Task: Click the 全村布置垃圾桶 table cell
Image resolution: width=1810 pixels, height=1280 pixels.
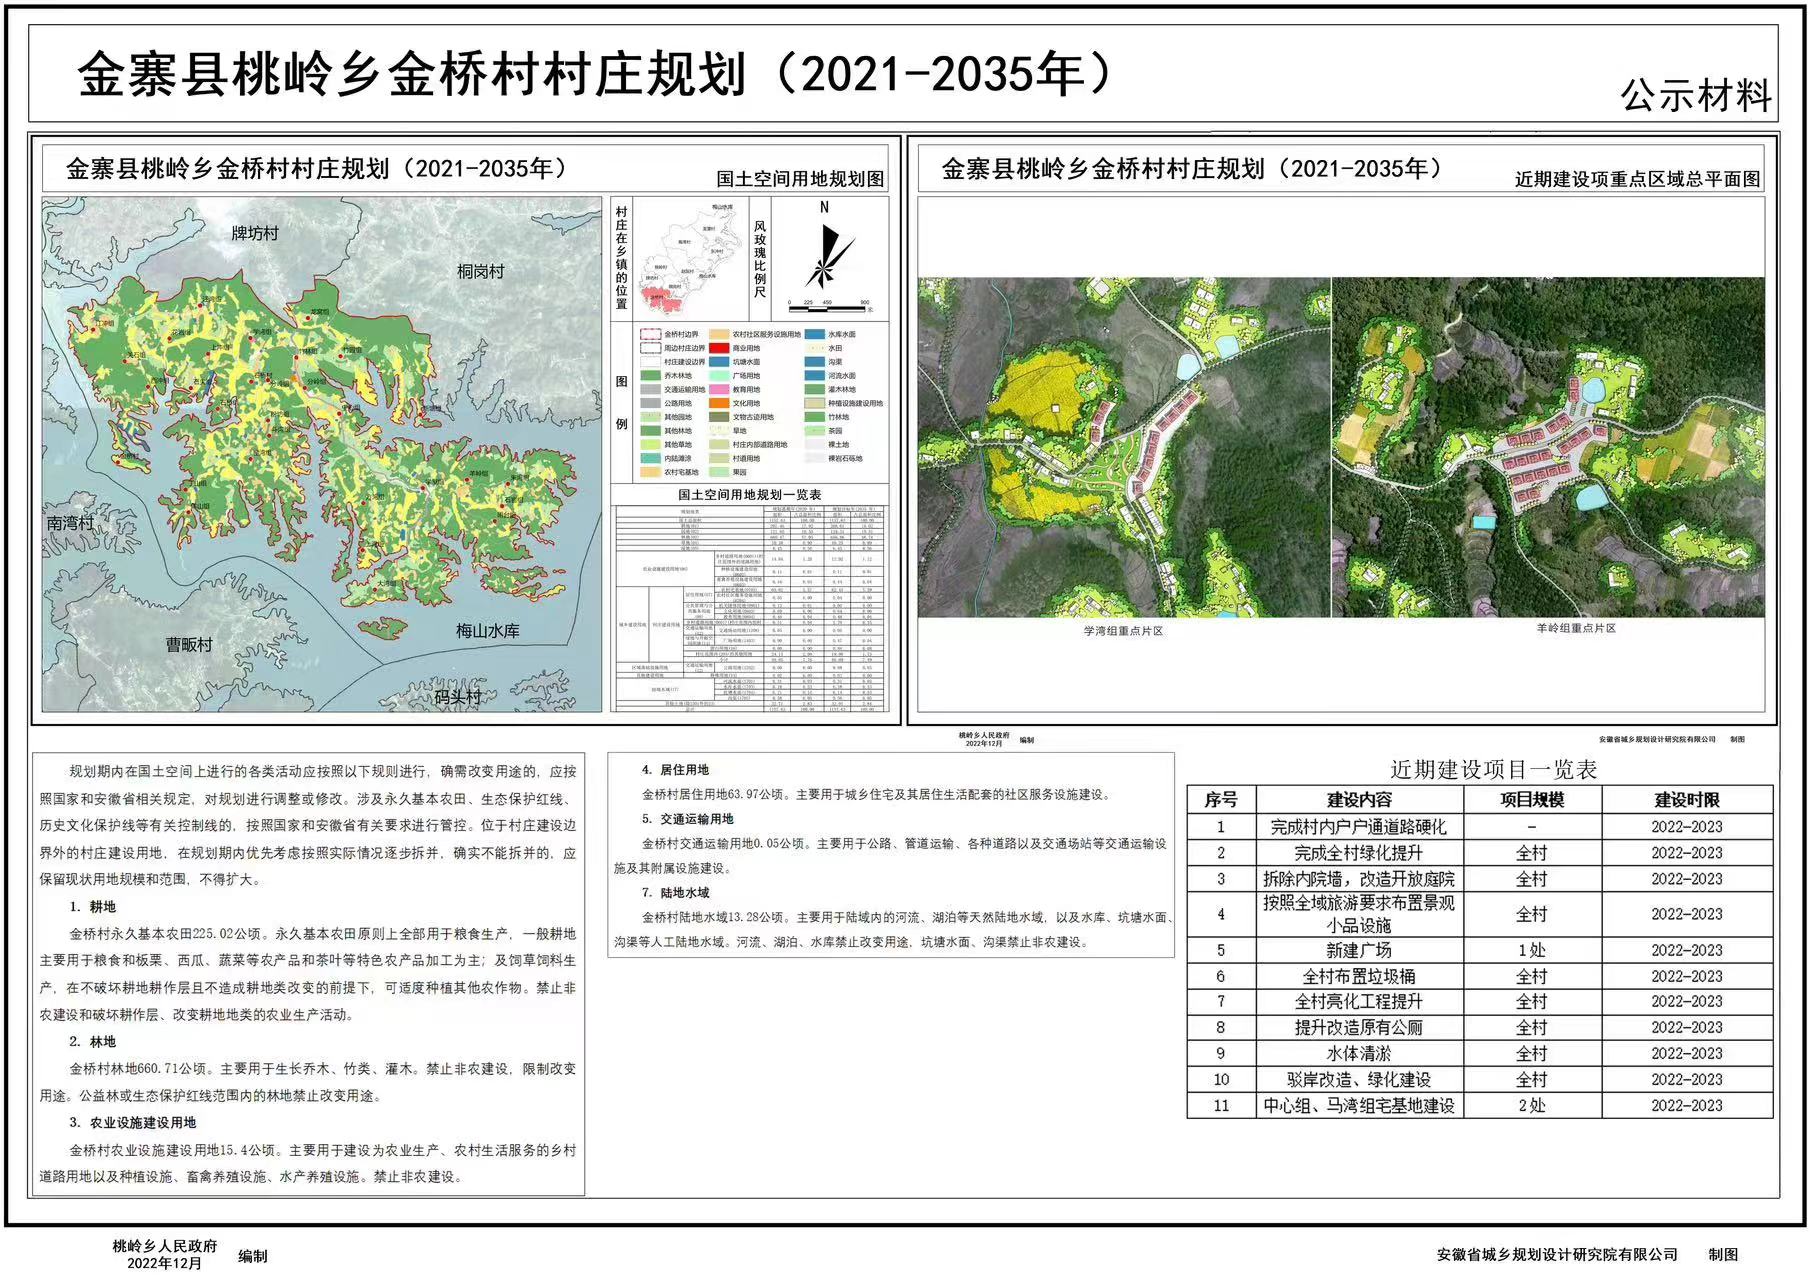Action: [x=1359, y=976]
